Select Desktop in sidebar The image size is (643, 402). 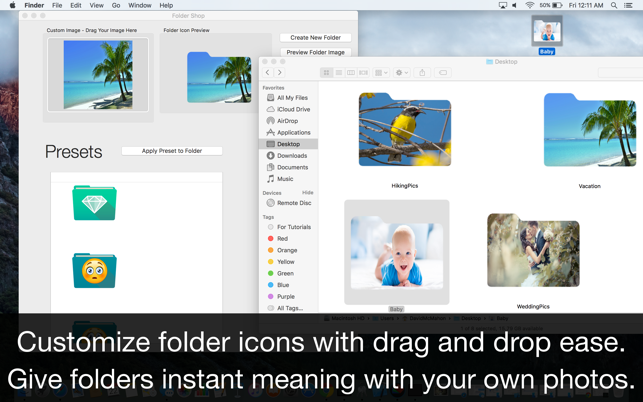click(x=289, y=144)
